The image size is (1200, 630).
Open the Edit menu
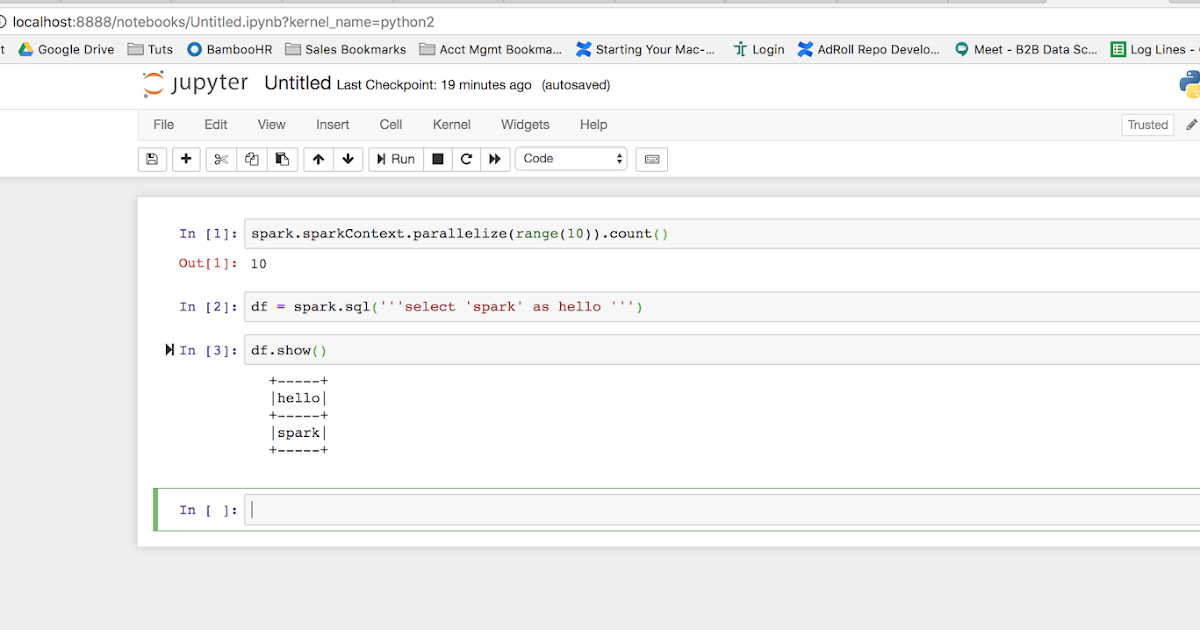[216, 125]
